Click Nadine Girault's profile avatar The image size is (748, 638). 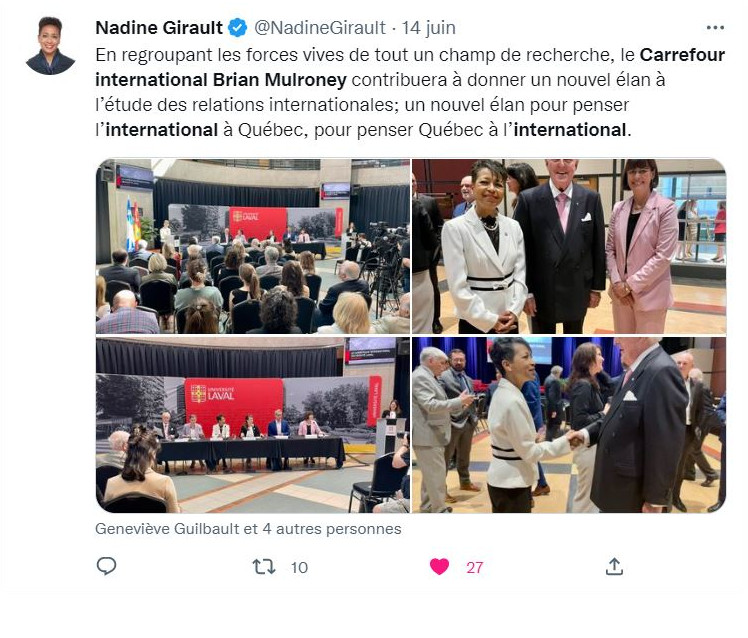pyautogui.click(x=50, y=46)
